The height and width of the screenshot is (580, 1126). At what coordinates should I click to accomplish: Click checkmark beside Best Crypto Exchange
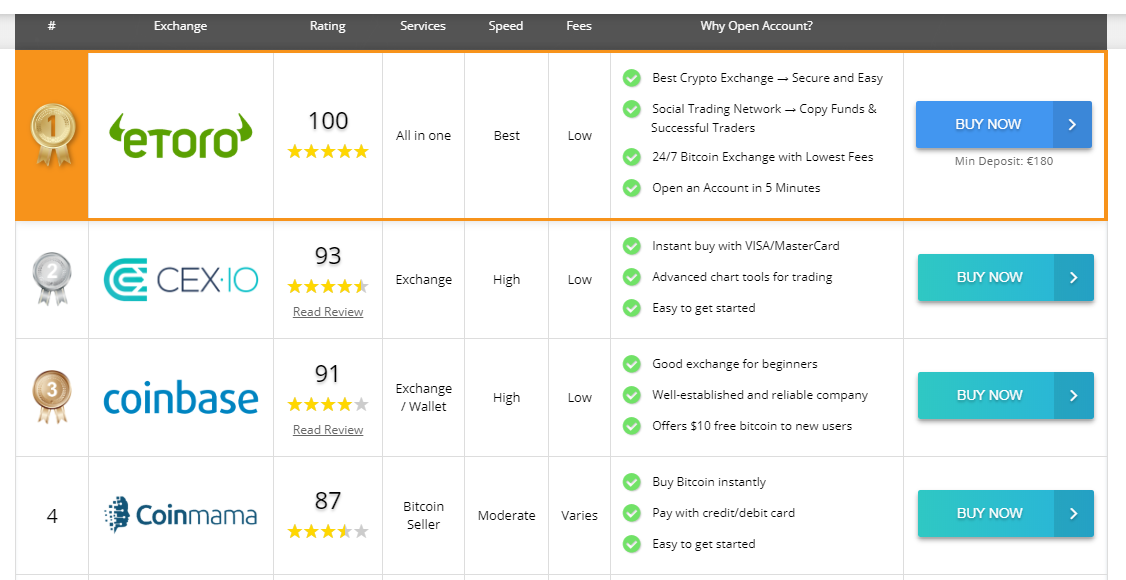[631, 78]
